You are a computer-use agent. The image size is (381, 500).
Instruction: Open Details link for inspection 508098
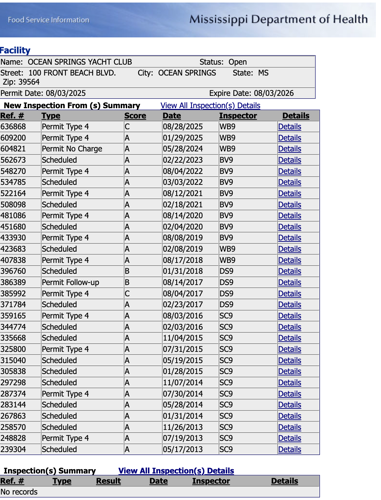click(289, 205)
